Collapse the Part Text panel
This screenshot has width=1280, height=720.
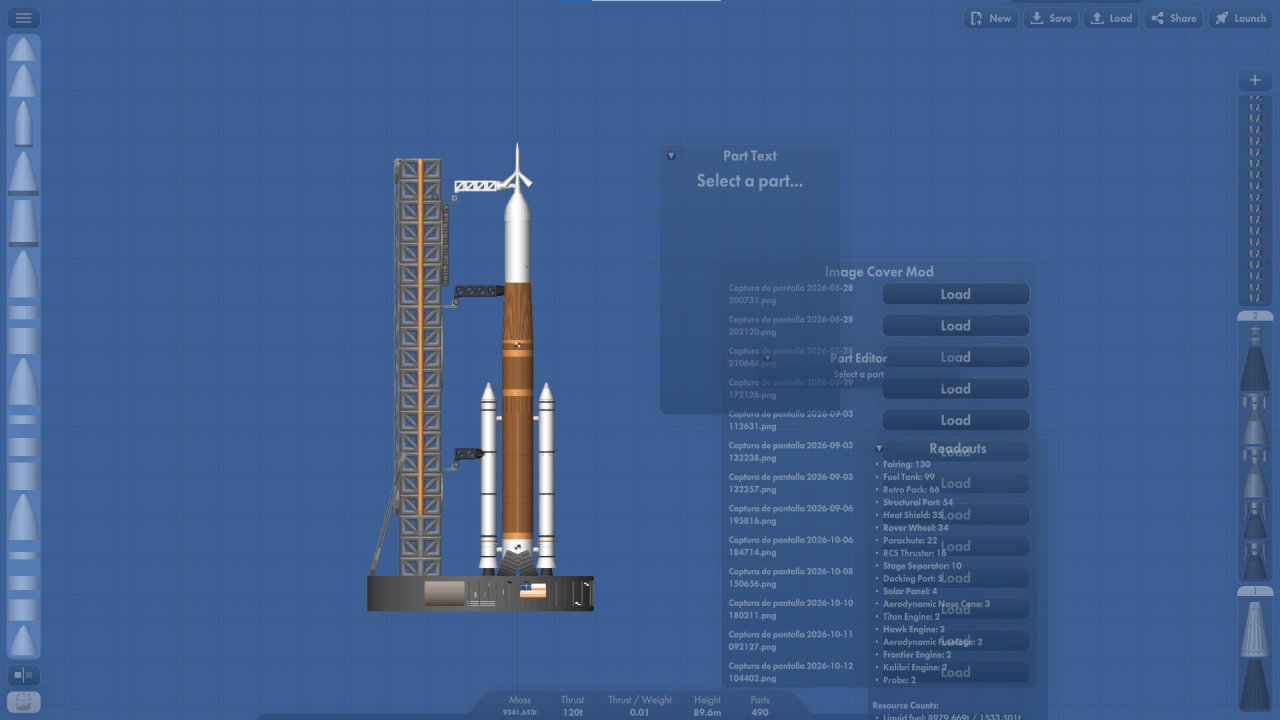[x=671, y=156]
